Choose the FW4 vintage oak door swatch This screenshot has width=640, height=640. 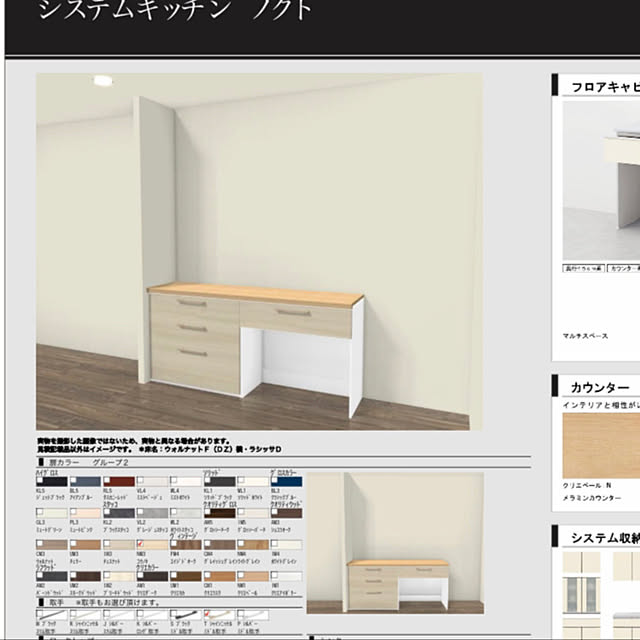point(186,545)
